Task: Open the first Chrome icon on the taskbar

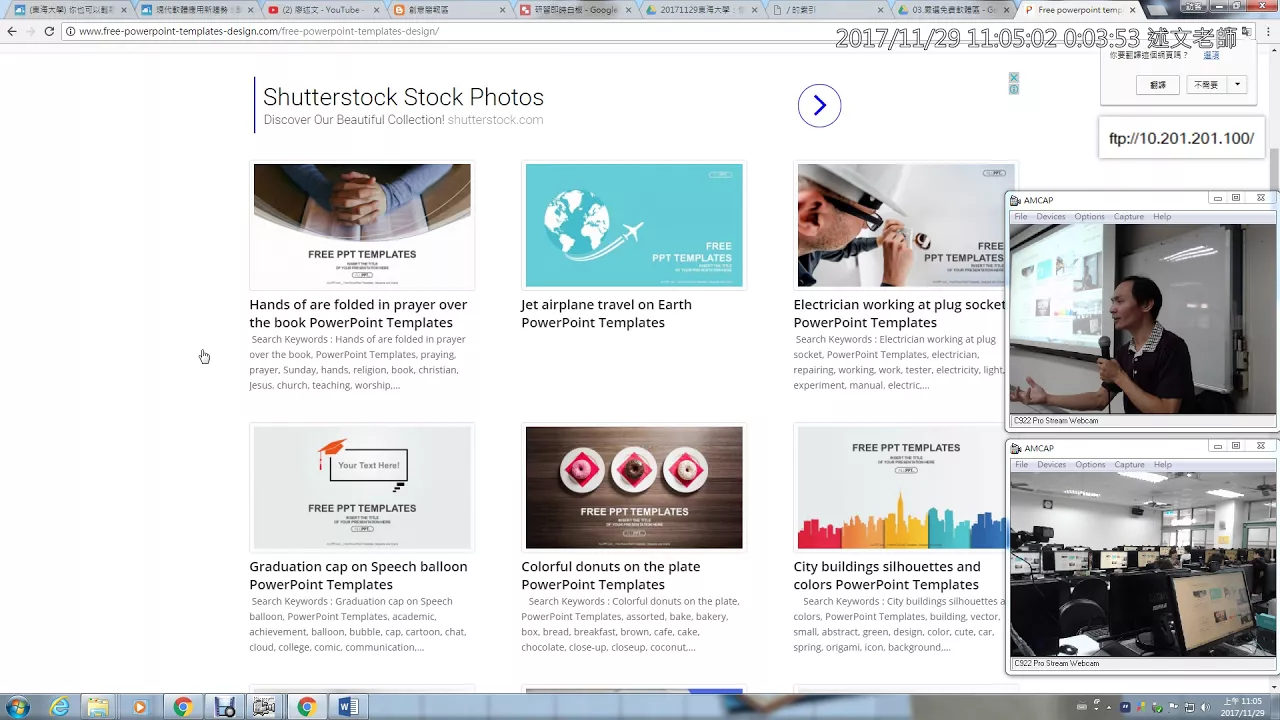Action: pos(182,707)
